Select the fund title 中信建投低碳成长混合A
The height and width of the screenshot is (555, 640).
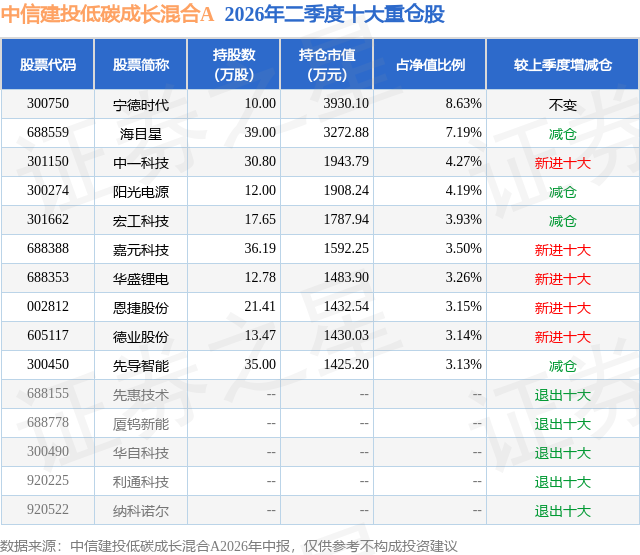[107, 14]
